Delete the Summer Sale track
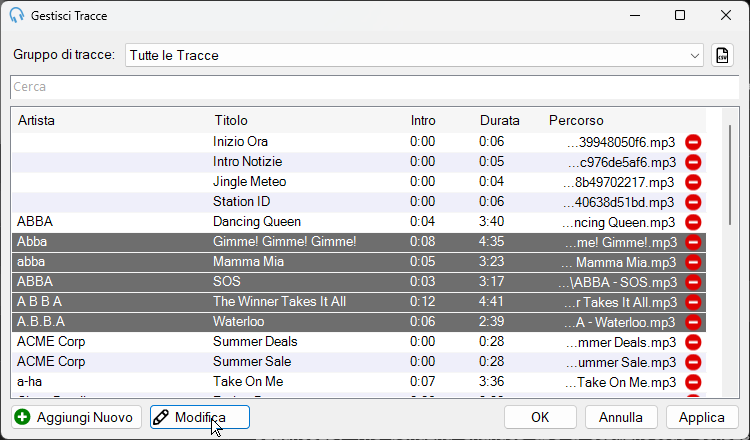This screenshot has width=750, height=440. click(693, 362)
